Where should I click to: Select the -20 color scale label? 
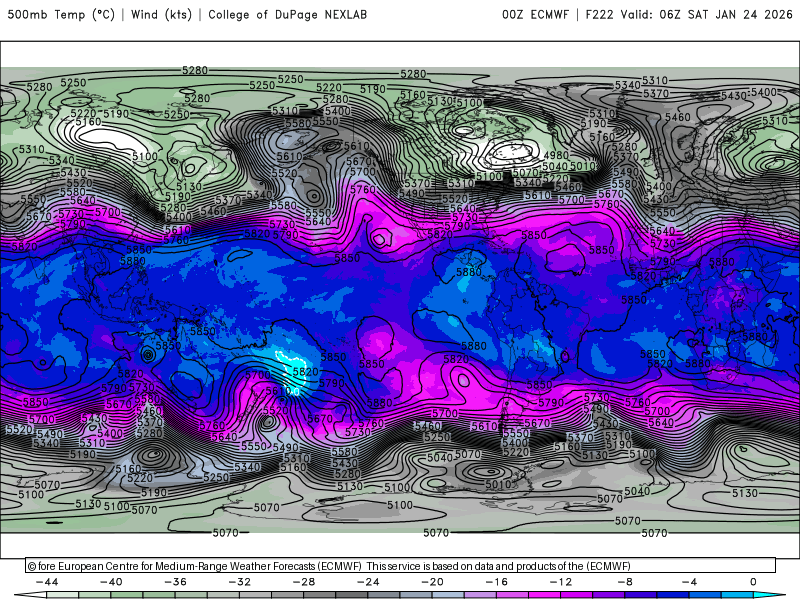[x=433, y=582]
